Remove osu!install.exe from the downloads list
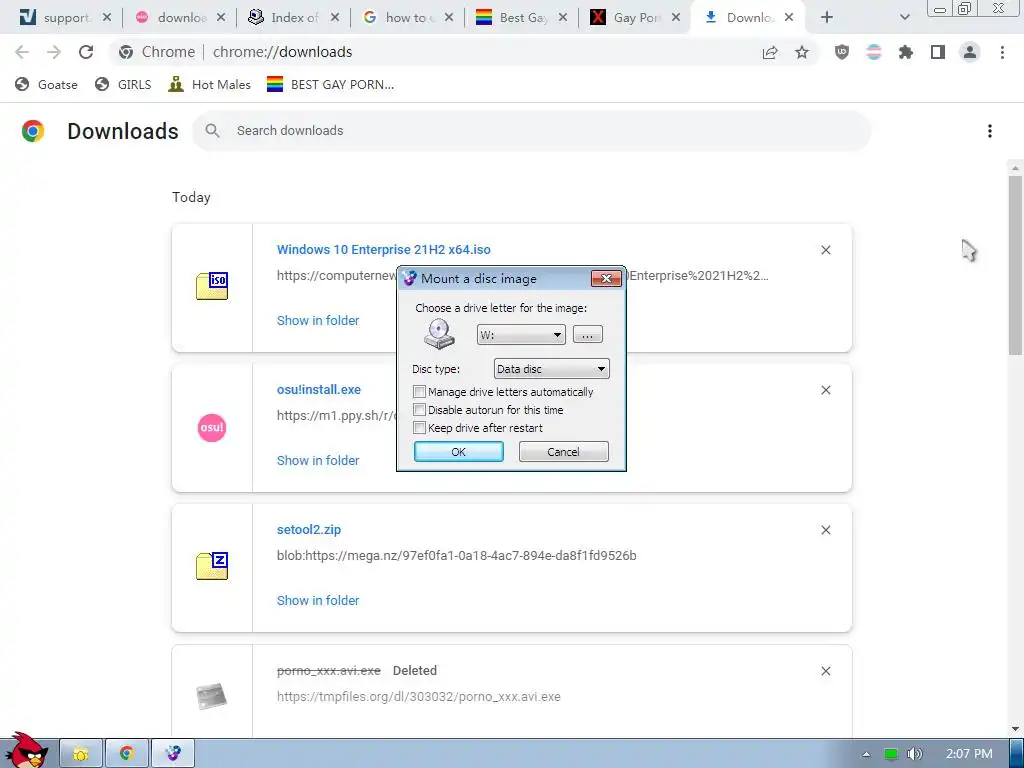The image size is (1024, 768). (825, 390)
